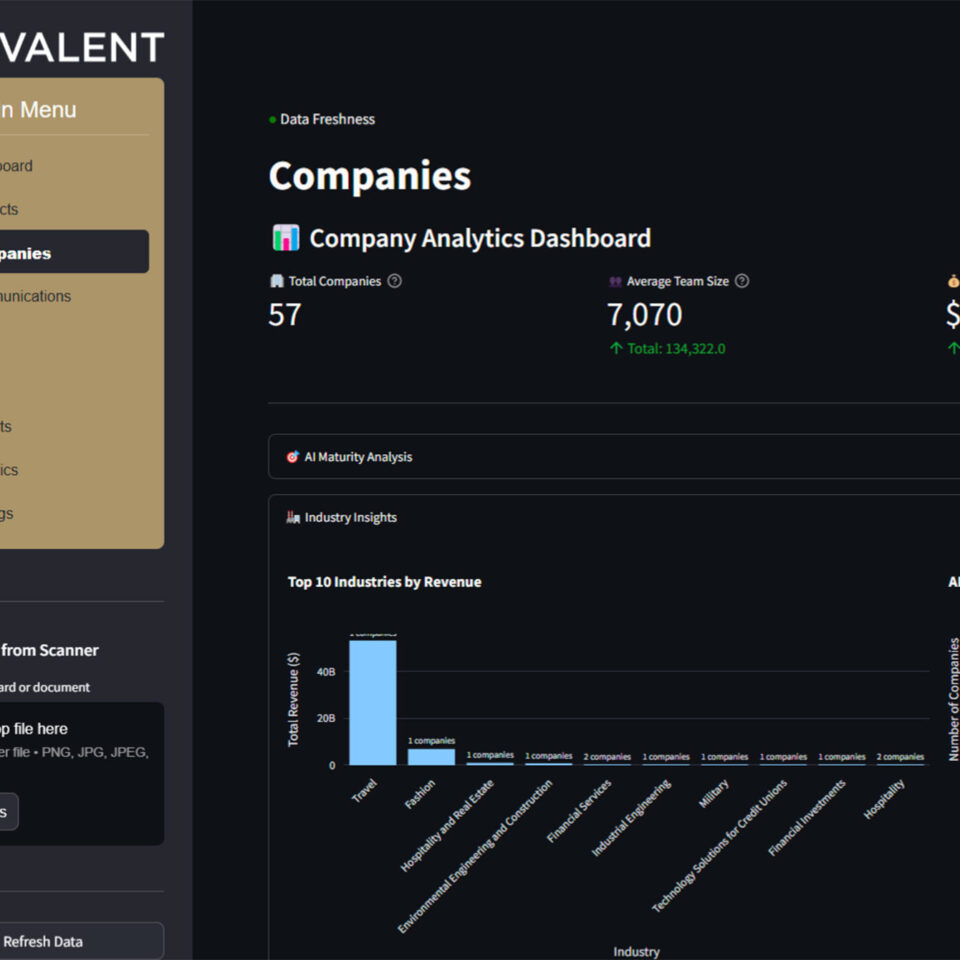
Task: Click the VALENT logo
Action: pos(82,47)
